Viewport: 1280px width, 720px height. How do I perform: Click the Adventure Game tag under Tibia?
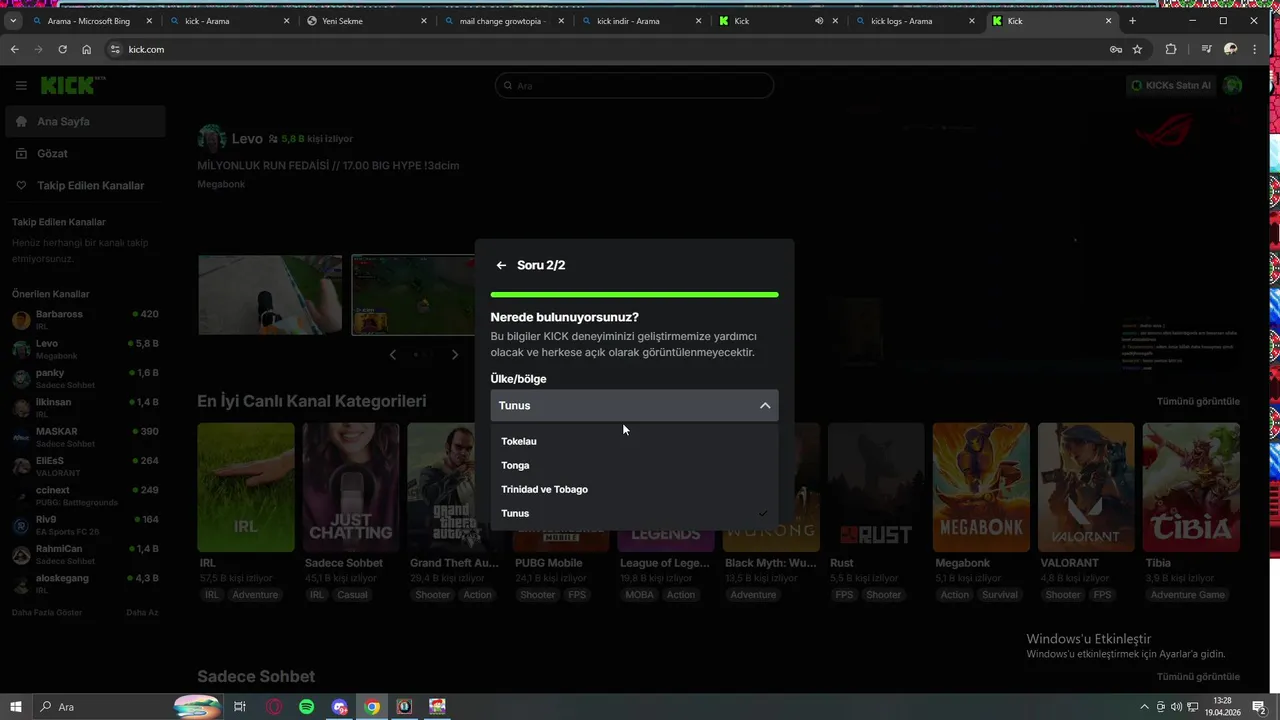(x=1187, y=595)
